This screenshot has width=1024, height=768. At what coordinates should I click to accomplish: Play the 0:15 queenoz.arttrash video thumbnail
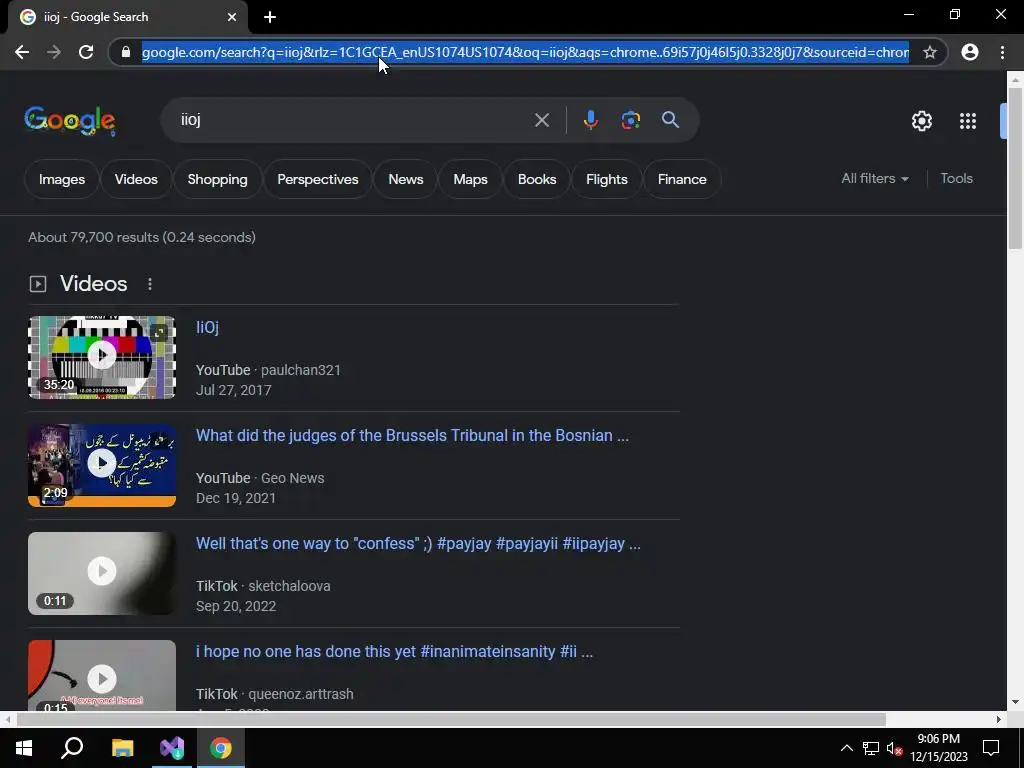click(102, 675)
